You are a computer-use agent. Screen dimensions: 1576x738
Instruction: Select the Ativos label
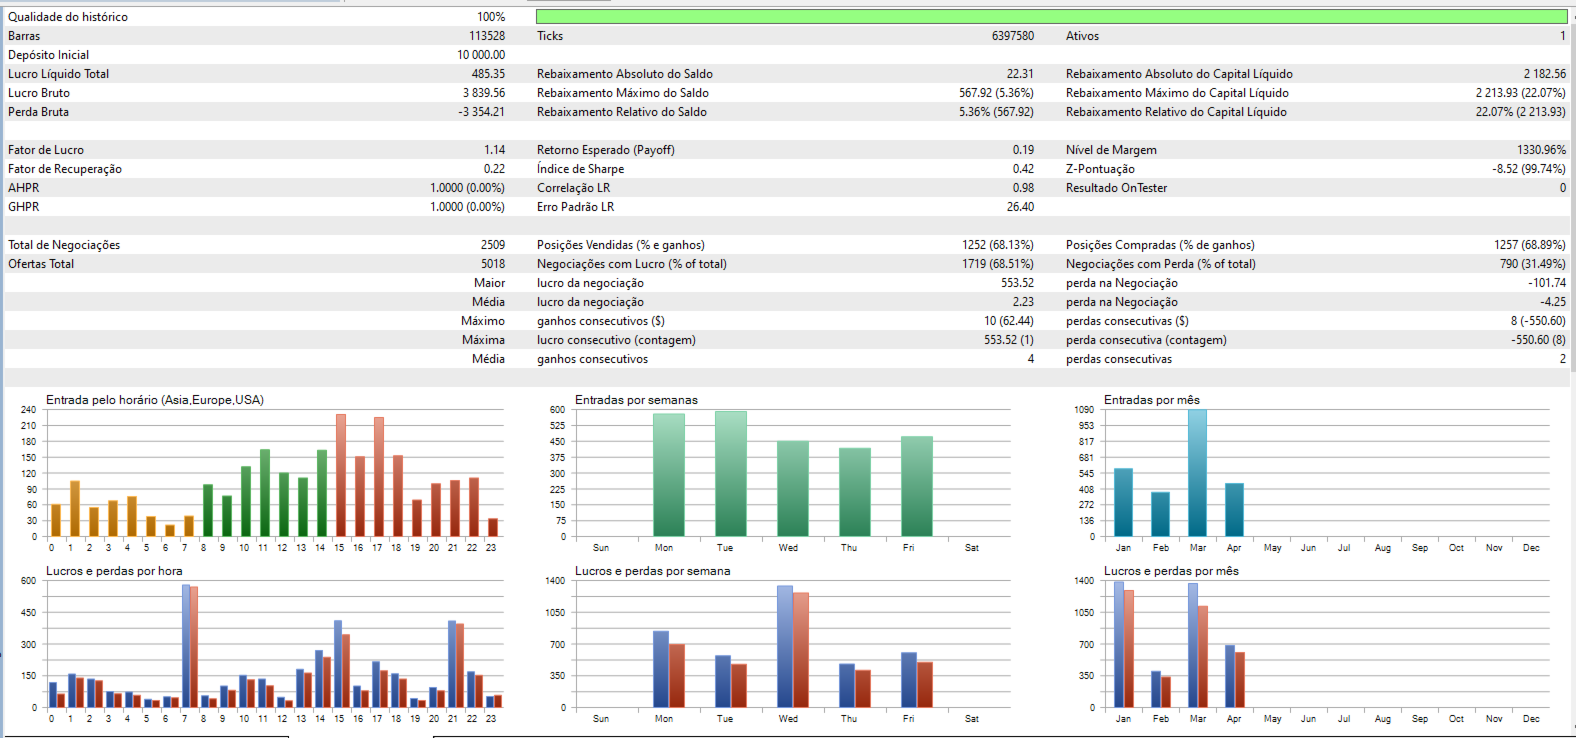pyautogui.click(x=1082, y=36)
